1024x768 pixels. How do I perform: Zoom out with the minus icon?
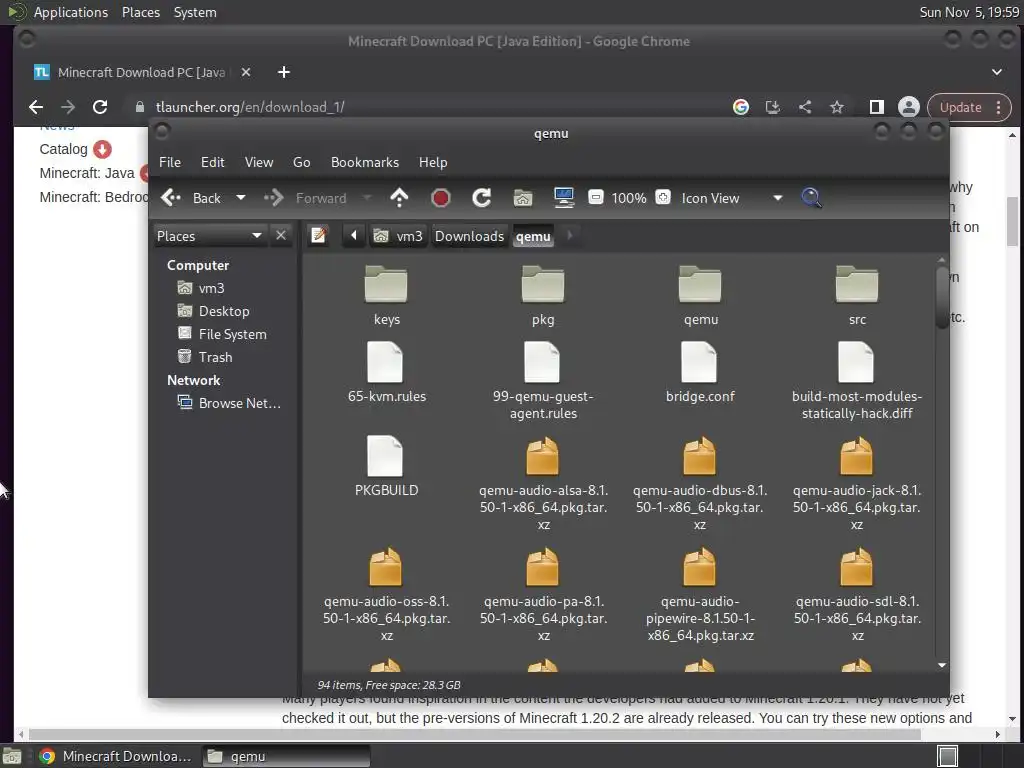click(x=596, y=197)
